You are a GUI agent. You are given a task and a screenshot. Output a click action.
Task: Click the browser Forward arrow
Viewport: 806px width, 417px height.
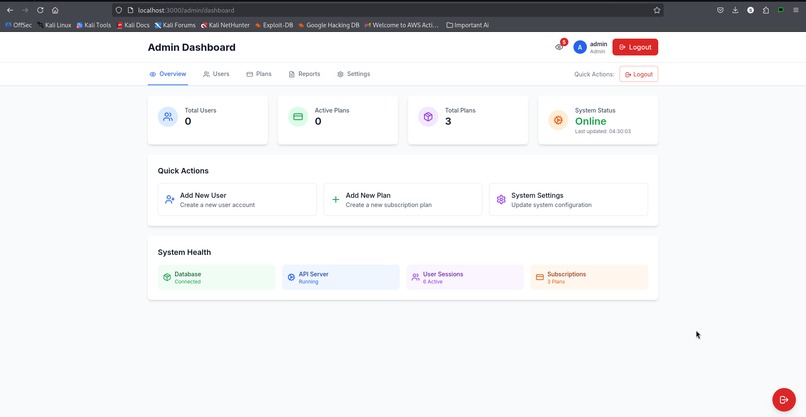[25, 10]
